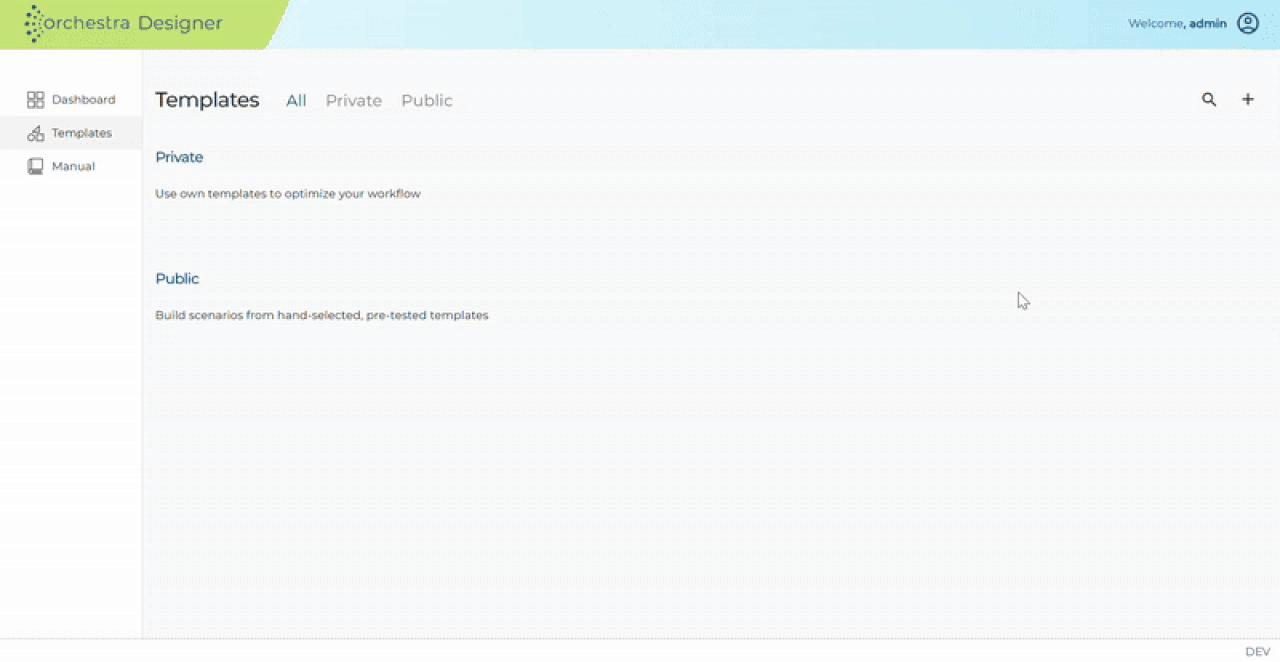The image size is (1280, 662).
Task: Switch to the All tab
Action: (296, 101)
